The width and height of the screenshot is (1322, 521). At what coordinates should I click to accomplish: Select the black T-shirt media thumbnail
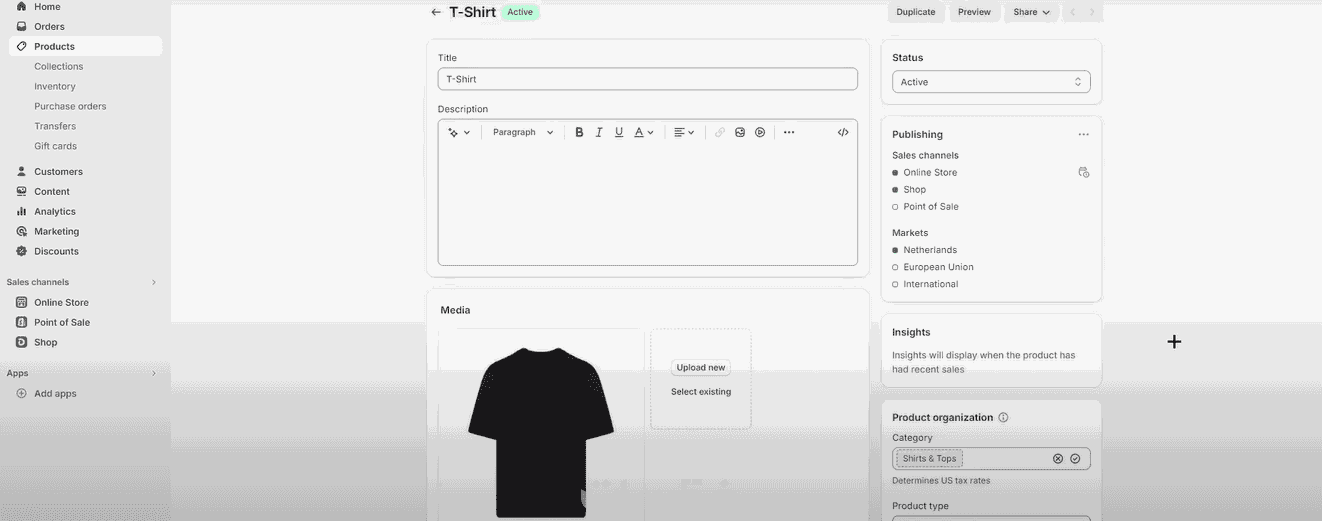coord(541,430)
